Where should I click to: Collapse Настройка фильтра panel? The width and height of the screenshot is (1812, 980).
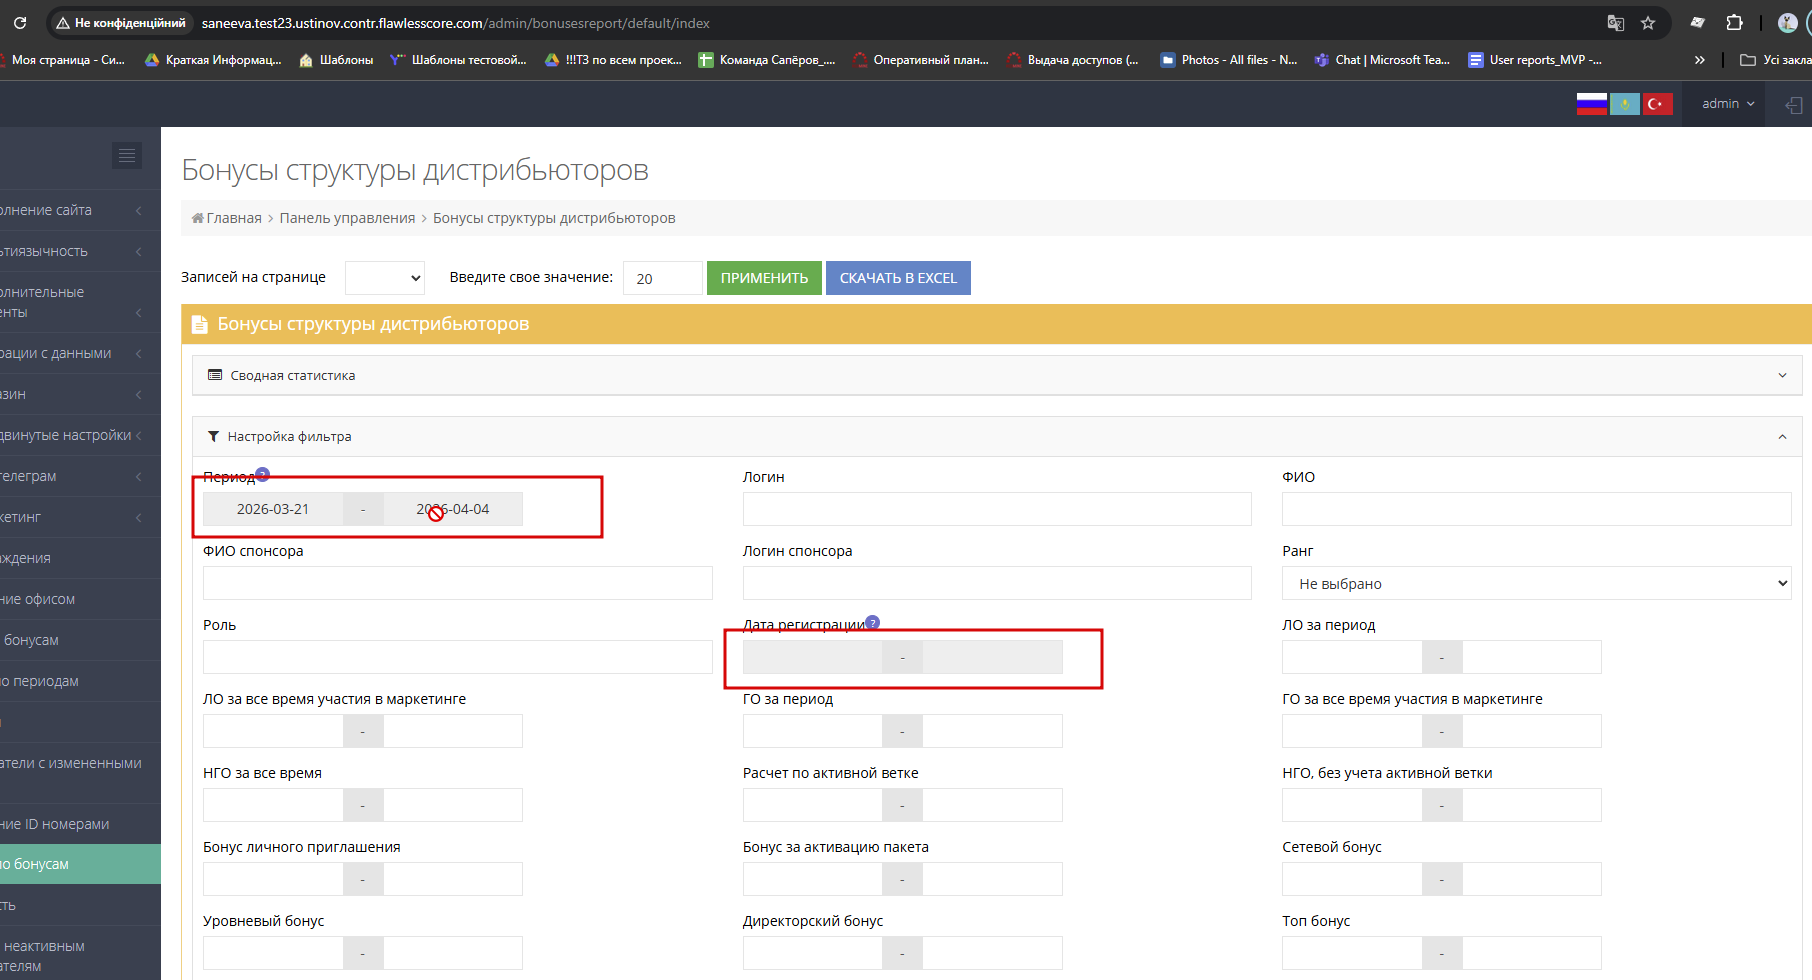(996, 436)
